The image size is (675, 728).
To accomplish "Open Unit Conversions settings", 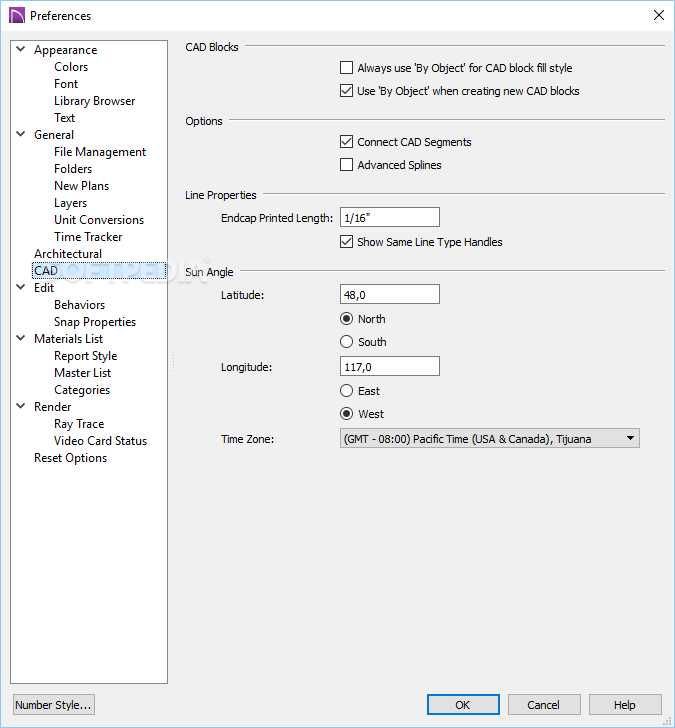I will click(99, 220).
